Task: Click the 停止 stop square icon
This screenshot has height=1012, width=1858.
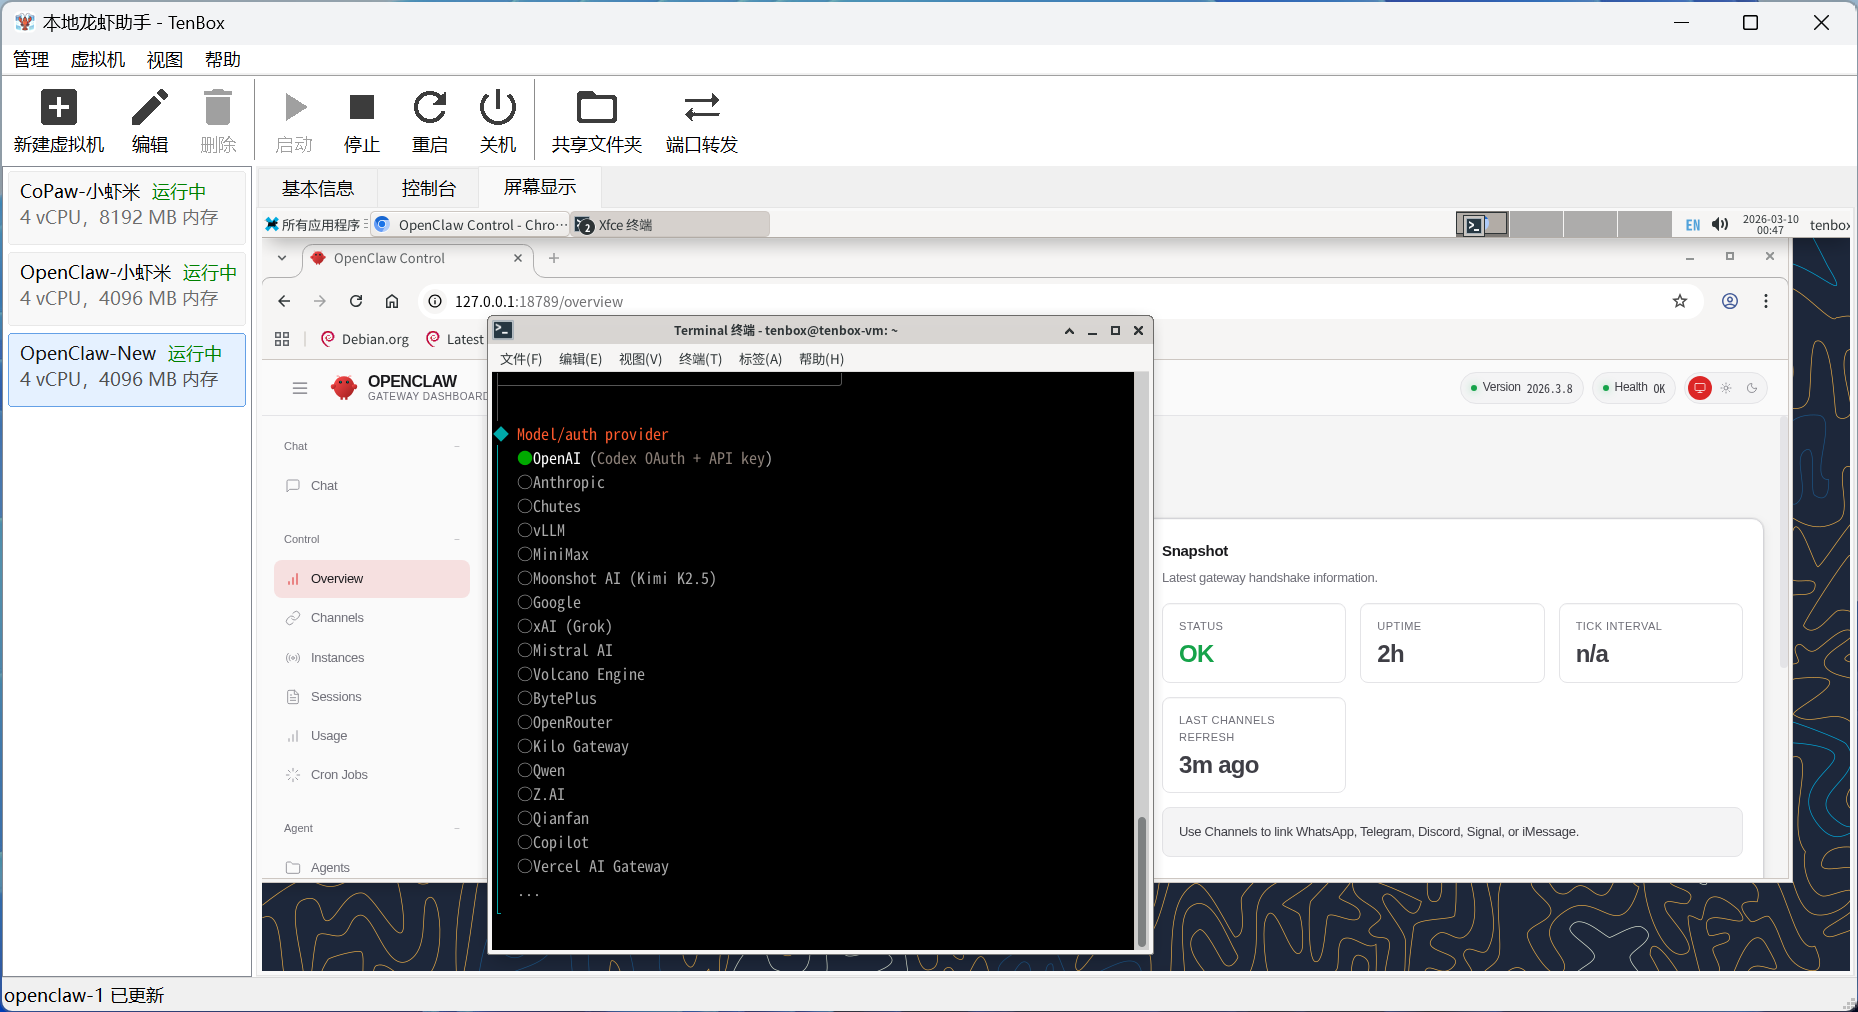Action: click(x=361, y=107)
